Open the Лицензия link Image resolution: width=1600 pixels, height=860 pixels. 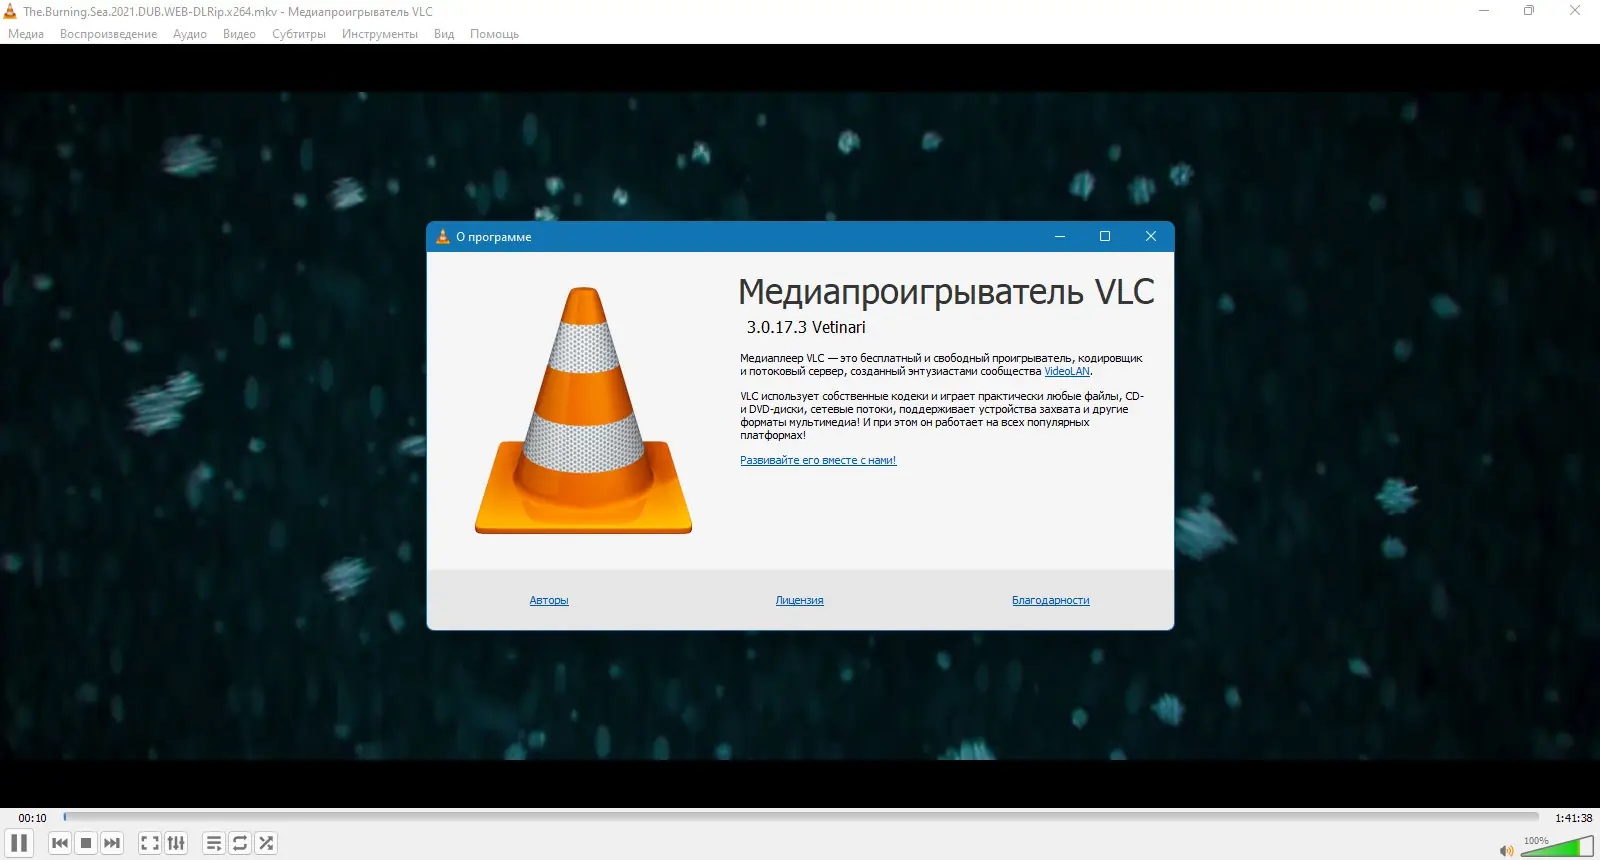(x=800, y=600)
